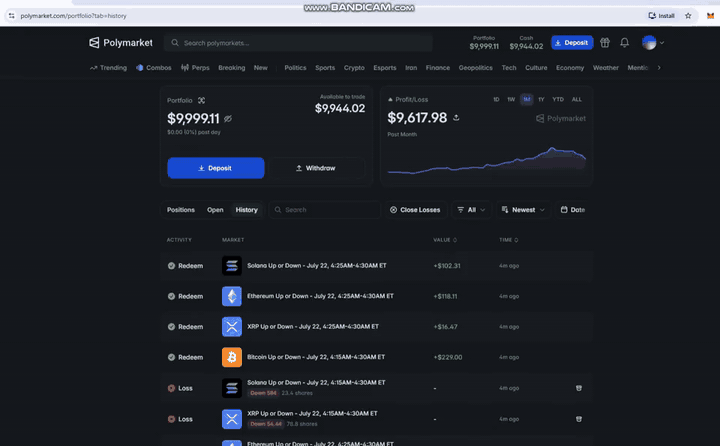
Task: Open Ethereum Up or Down 4:25AM-4:30AM Redeem market
Action: click(x=320, y=296)
